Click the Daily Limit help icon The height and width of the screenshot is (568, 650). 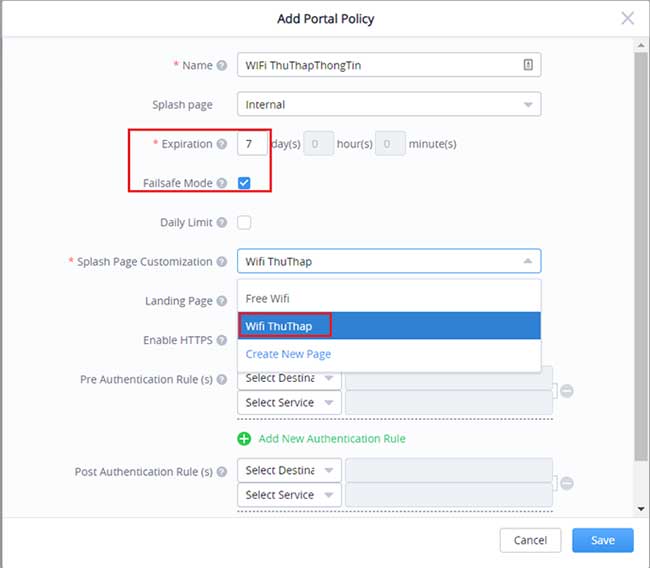pos(222,223)
